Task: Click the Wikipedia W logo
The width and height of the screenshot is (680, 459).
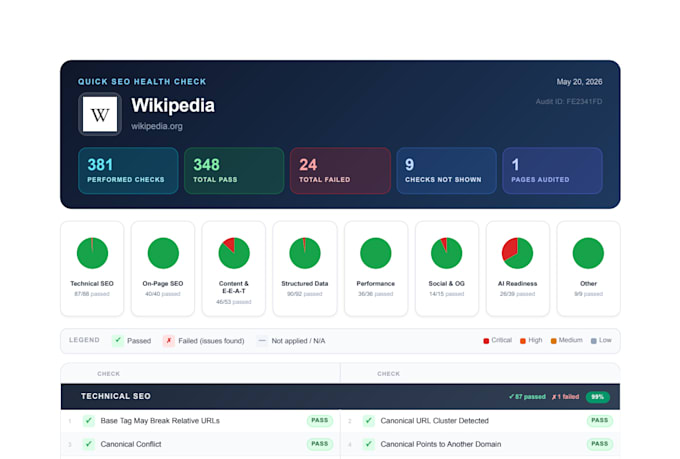Action: (x=100, y=114)
